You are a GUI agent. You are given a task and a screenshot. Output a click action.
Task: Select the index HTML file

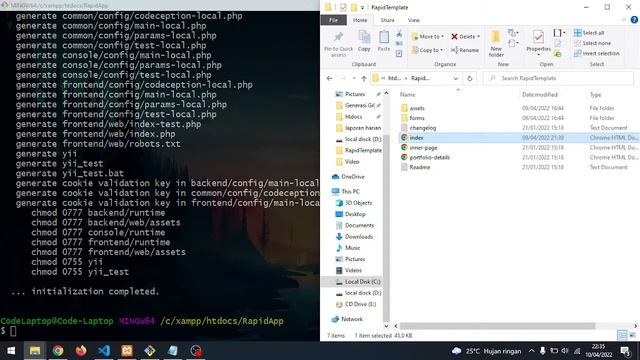[416, 138]
